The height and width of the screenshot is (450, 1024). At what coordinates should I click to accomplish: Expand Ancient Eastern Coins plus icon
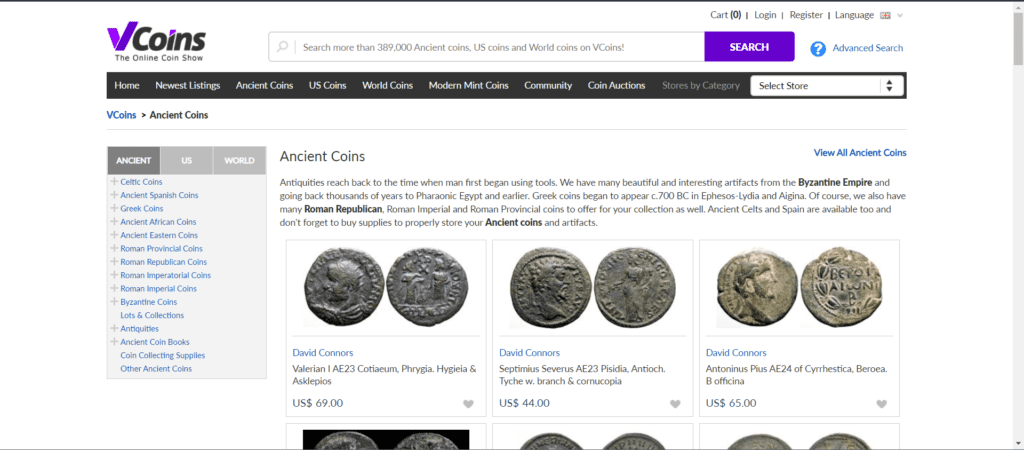(x=115, y=235)
